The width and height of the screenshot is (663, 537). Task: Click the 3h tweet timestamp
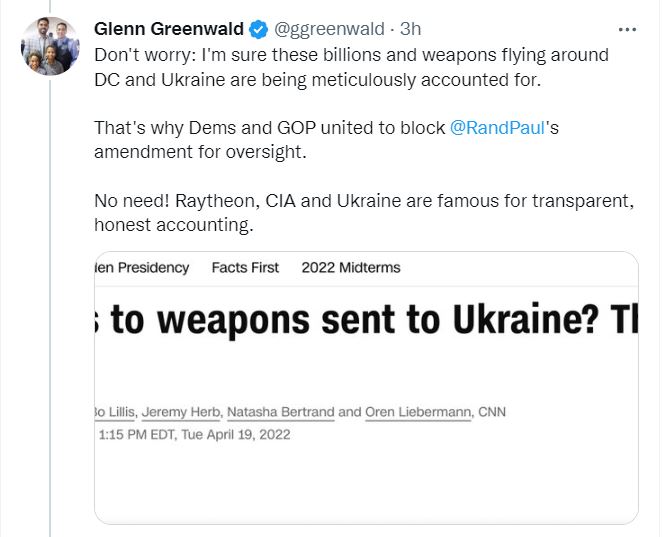click(410, 29)
